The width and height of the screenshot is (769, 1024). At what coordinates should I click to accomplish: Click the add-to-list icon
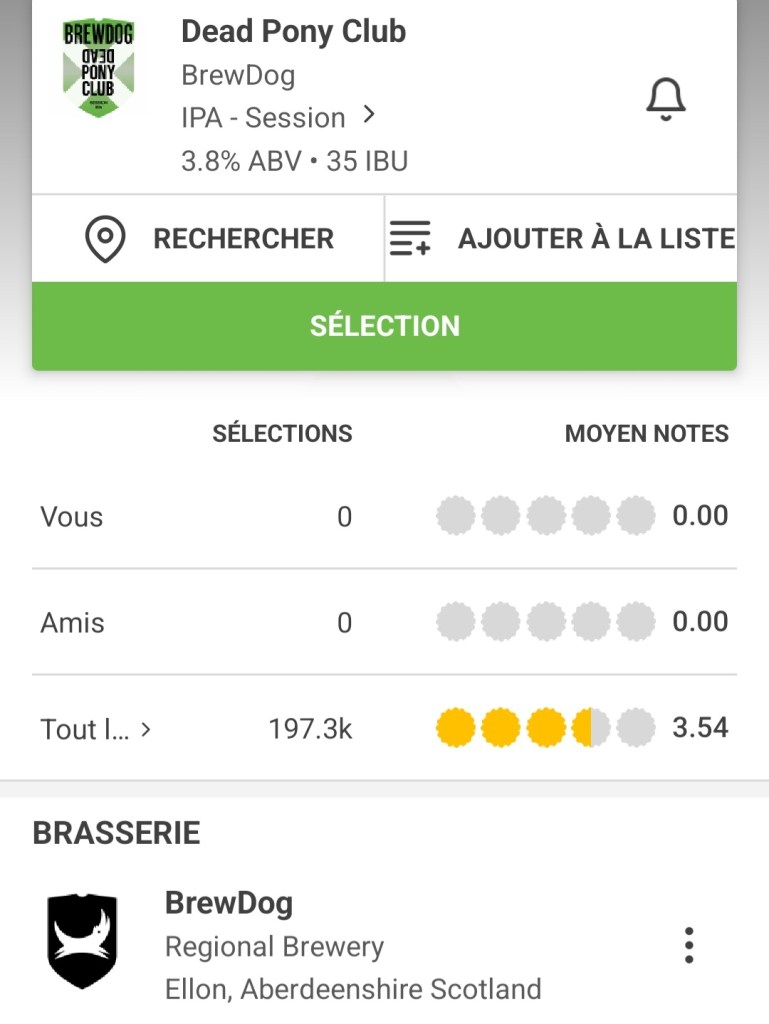click(410, 239)
